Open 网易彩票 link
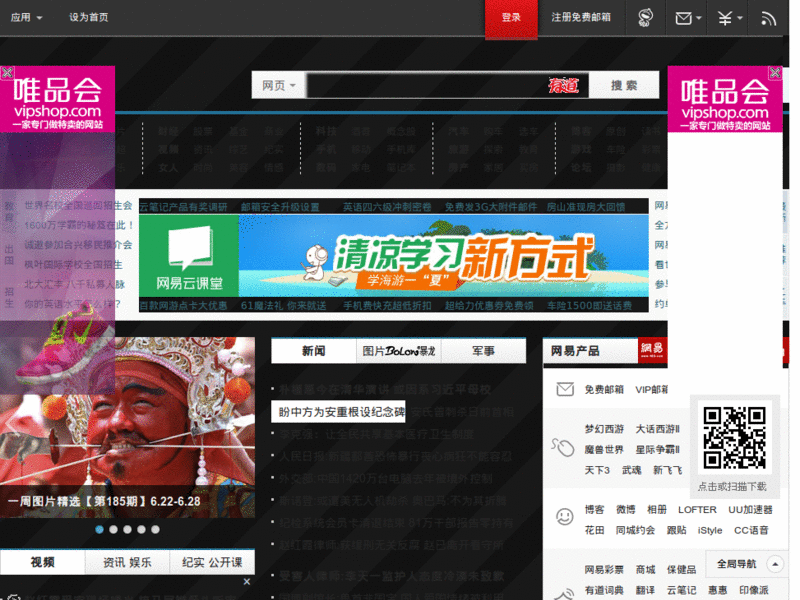800x600 pixels. 604,569
